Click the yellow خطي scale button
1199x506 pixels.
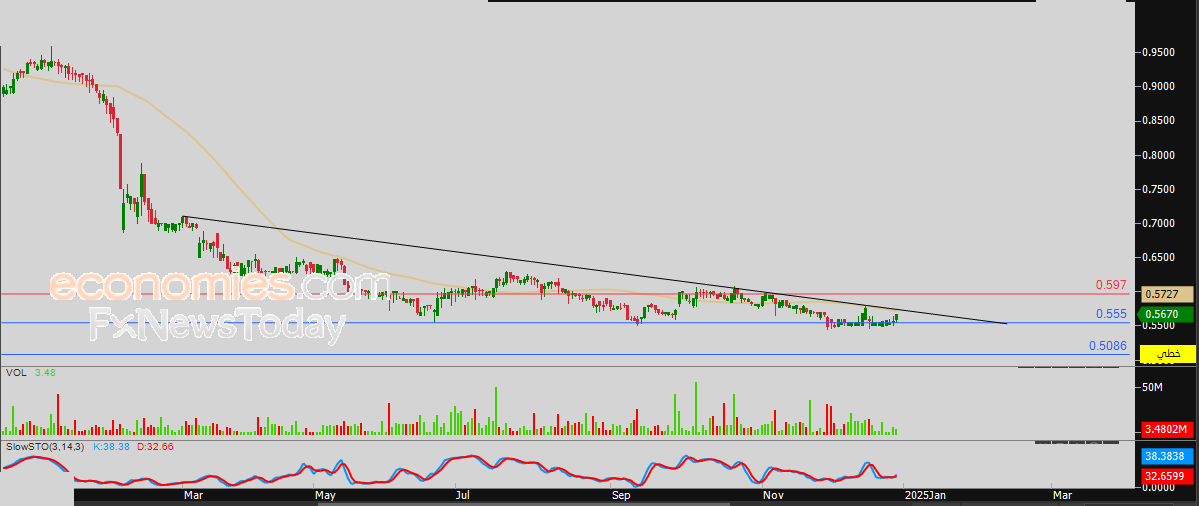tap(1167, 354)
